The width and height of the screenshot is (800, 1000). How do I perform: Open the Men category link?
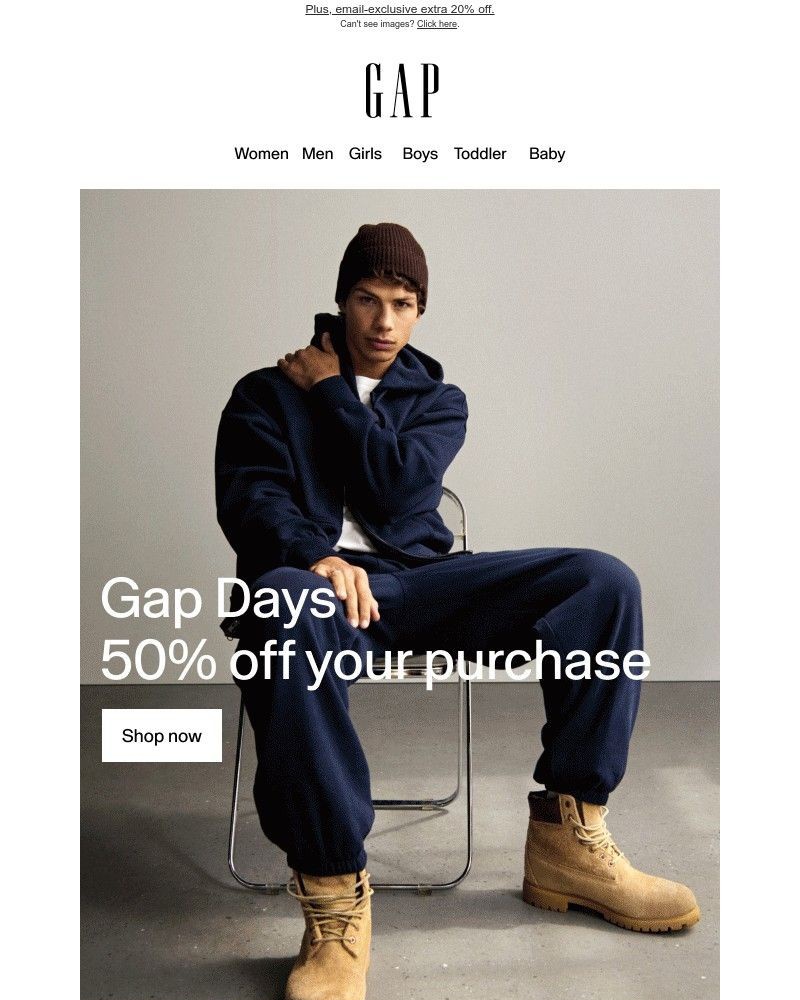tap(317, 154)
